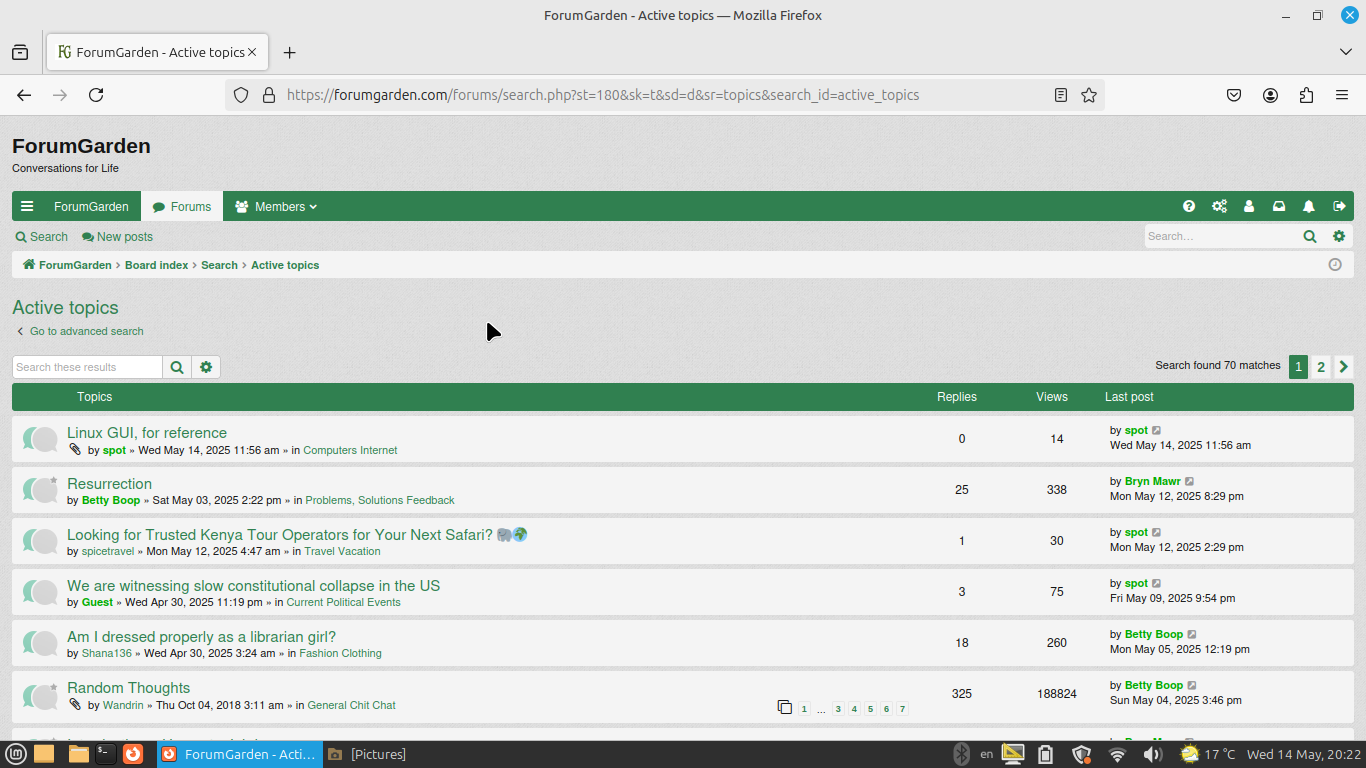Open the terminal from taskbar
The width and height of the screenshot is (1366, 768).
(x=105, y=754)
